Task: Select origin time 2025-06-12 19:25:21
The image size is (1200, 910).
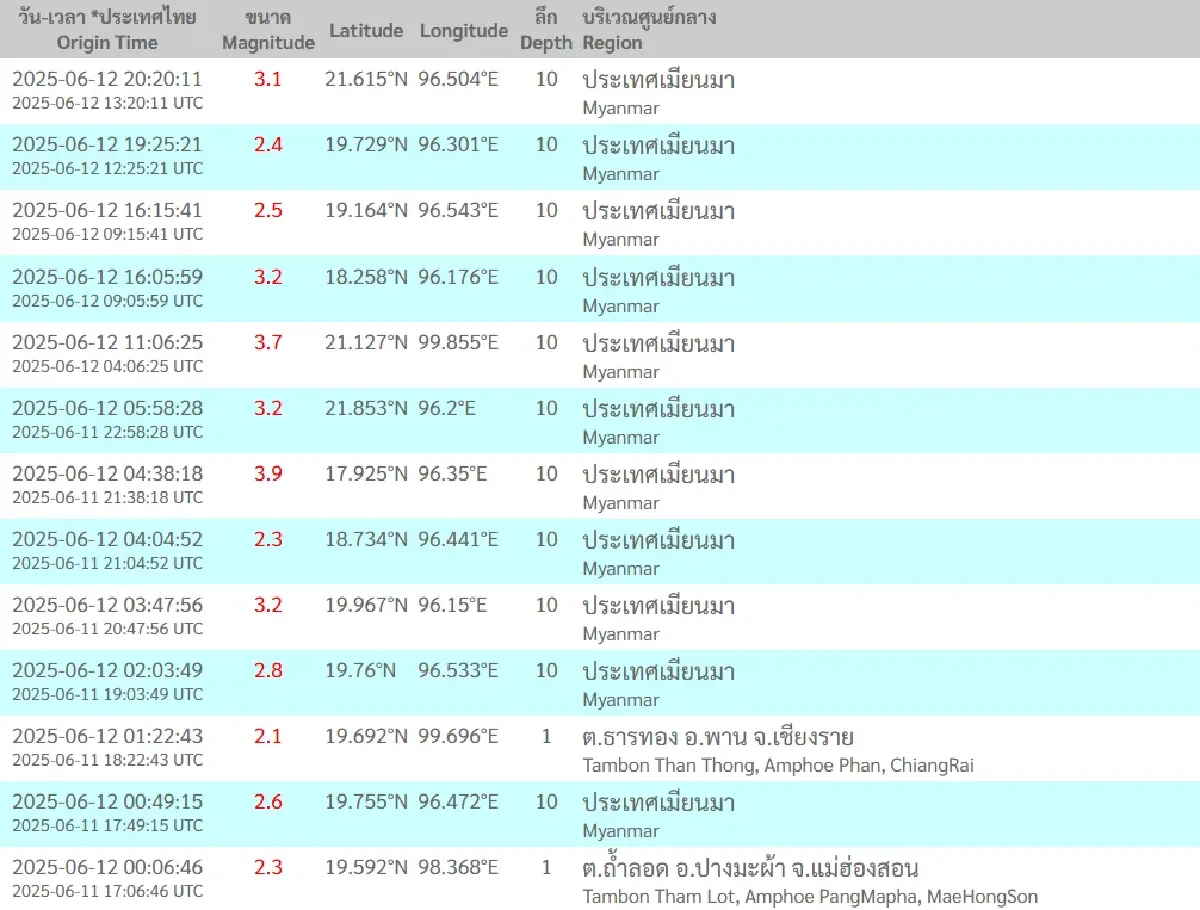Action: 107,145
